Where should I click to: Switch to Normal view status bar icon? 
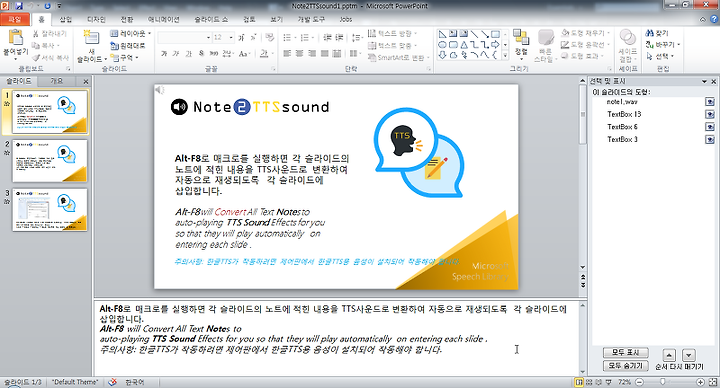[579, 382]
